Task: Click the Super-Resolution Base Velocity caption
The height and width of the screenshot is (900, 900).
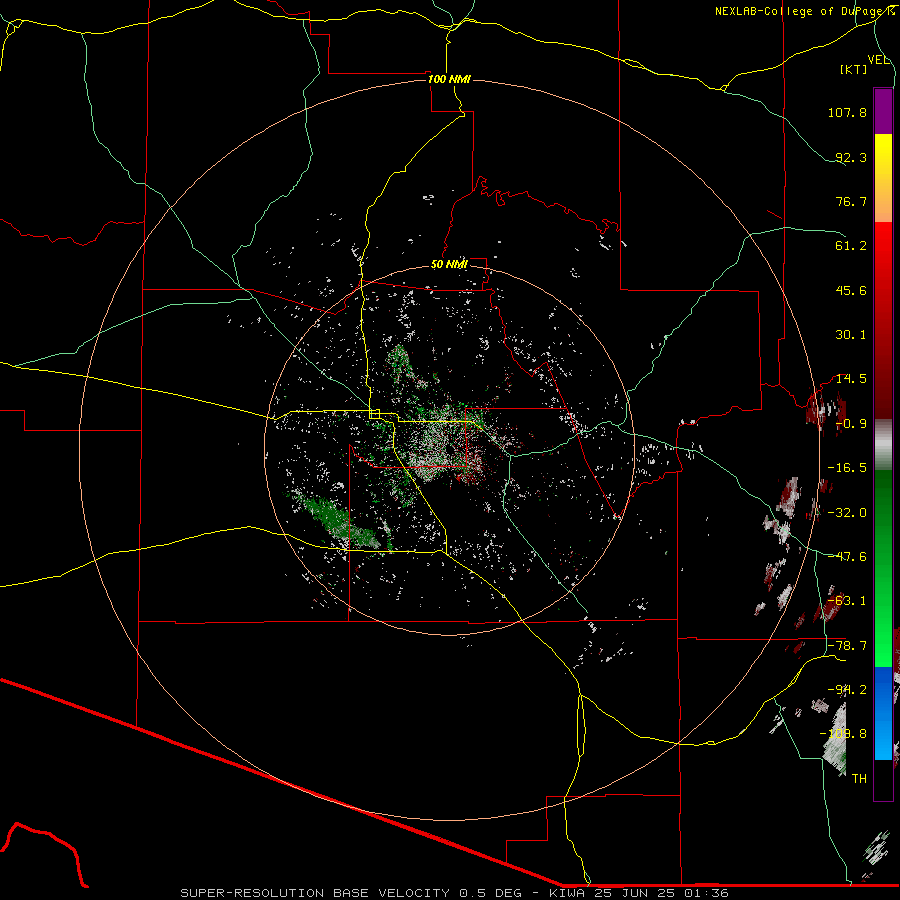Action: click(455, 893)
